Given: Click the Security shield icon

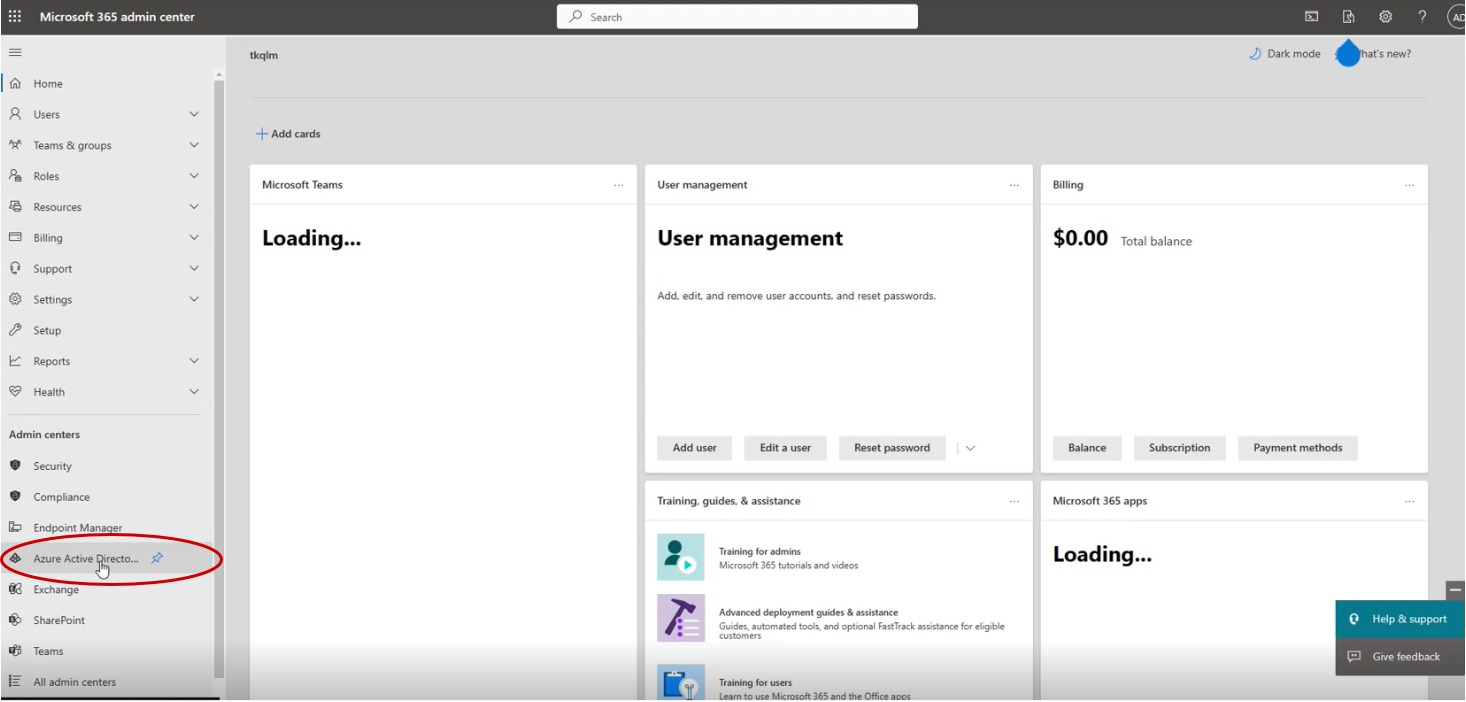Looking at the screenshot, I should (15, 466).
